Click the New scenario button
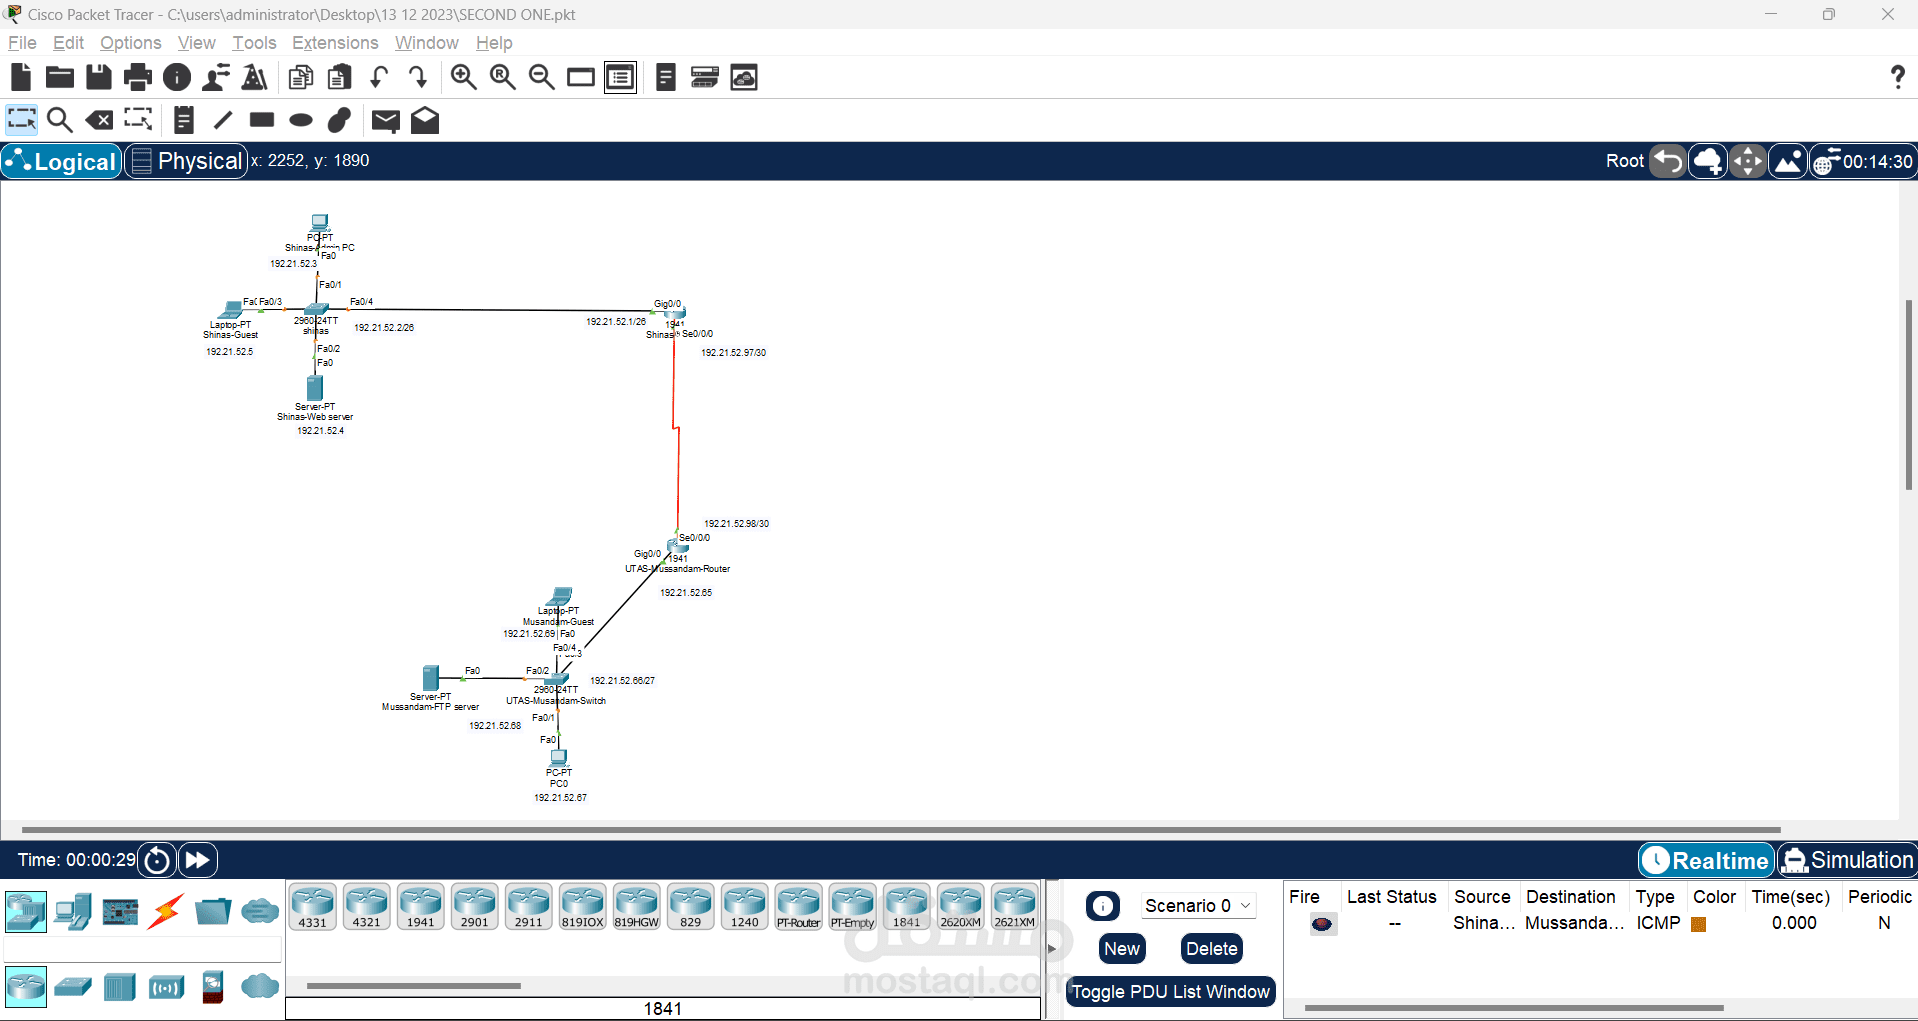Viewport: 1918px width, 1021px height. click(1122, 948)
